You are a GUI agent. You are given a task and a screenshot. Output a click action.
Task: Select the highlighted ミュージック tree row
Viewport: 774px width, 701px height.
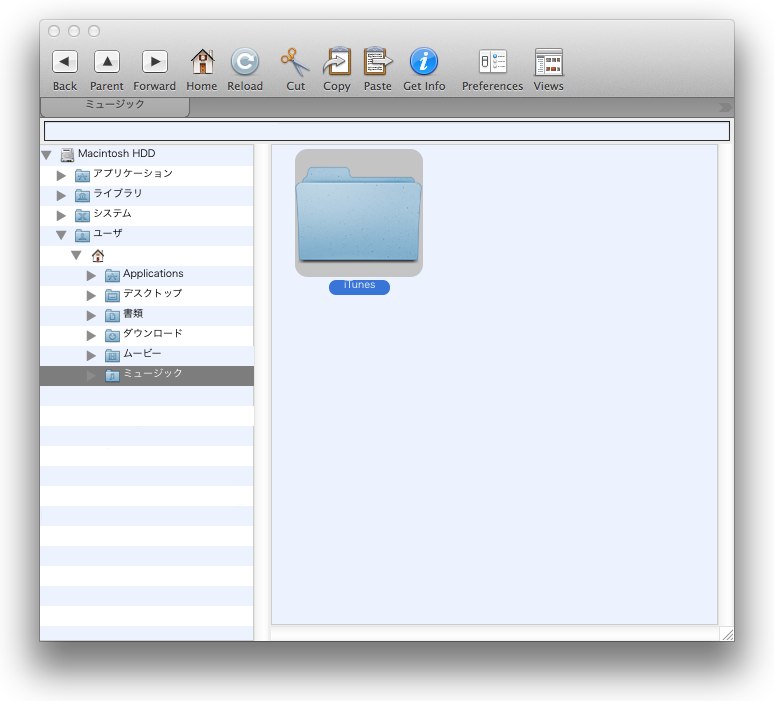pyautogui.click(x=147, y=375)
